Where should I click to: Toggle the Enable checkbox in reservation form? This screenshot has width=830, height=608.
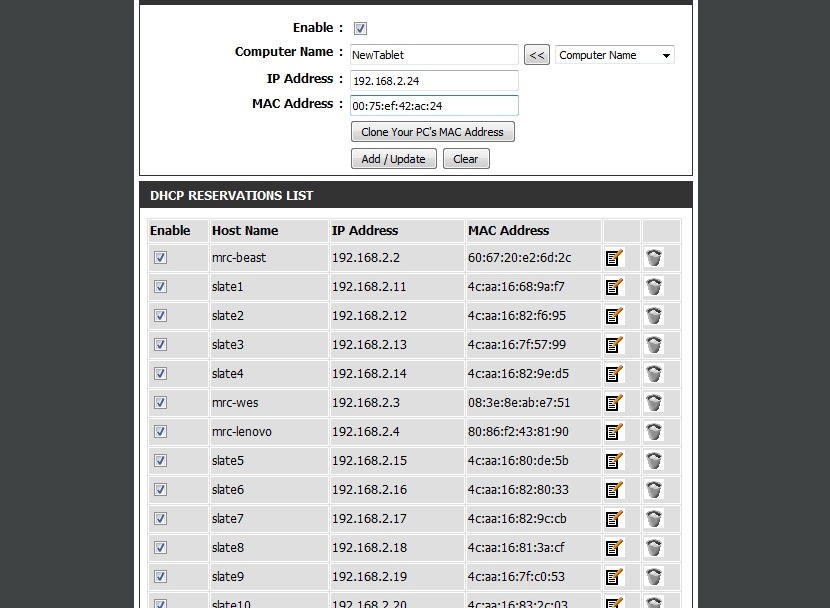[x=360, y=29]
